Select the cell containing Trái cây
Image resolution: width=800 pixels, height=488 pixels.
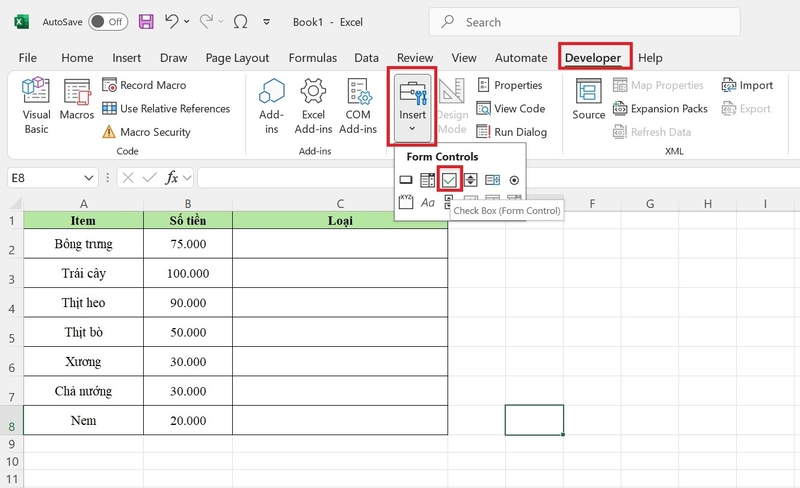click(84, 273)
